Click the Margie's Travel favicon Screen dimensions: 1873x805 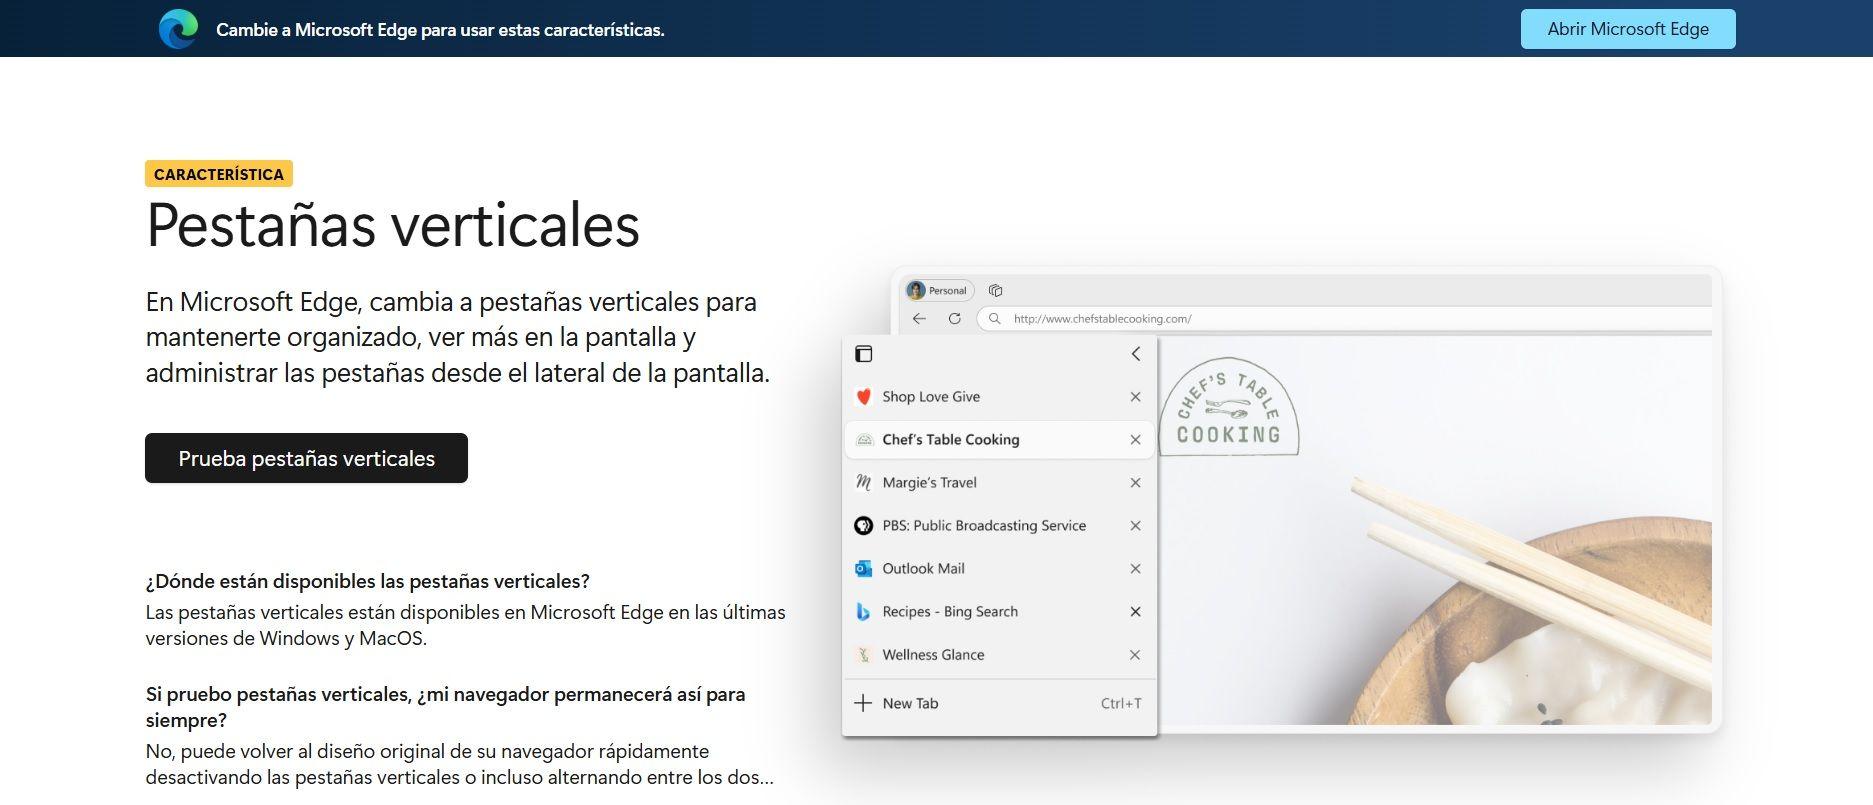(x=864, y=483)
